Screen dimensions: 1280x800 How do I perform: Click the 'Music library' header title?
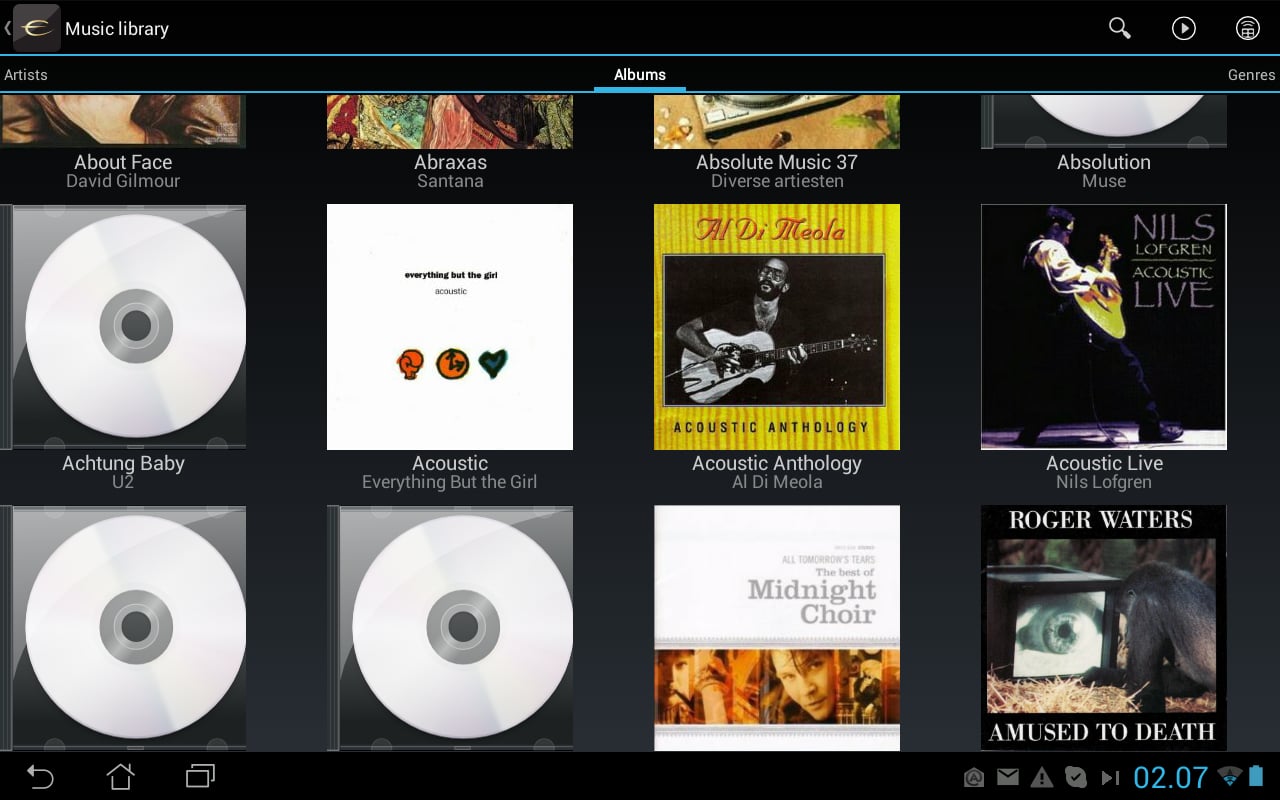[x=117, y=29]
